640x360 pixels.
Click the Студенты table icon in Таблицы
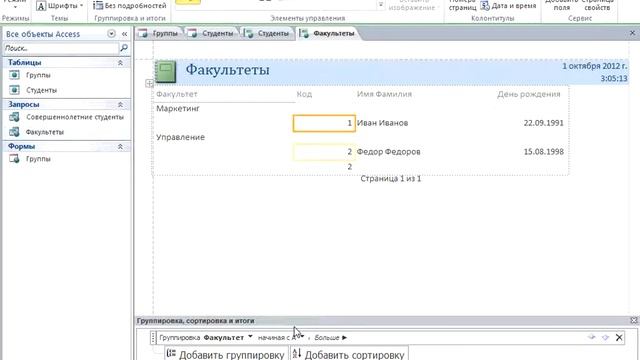(x=14, y=90)
